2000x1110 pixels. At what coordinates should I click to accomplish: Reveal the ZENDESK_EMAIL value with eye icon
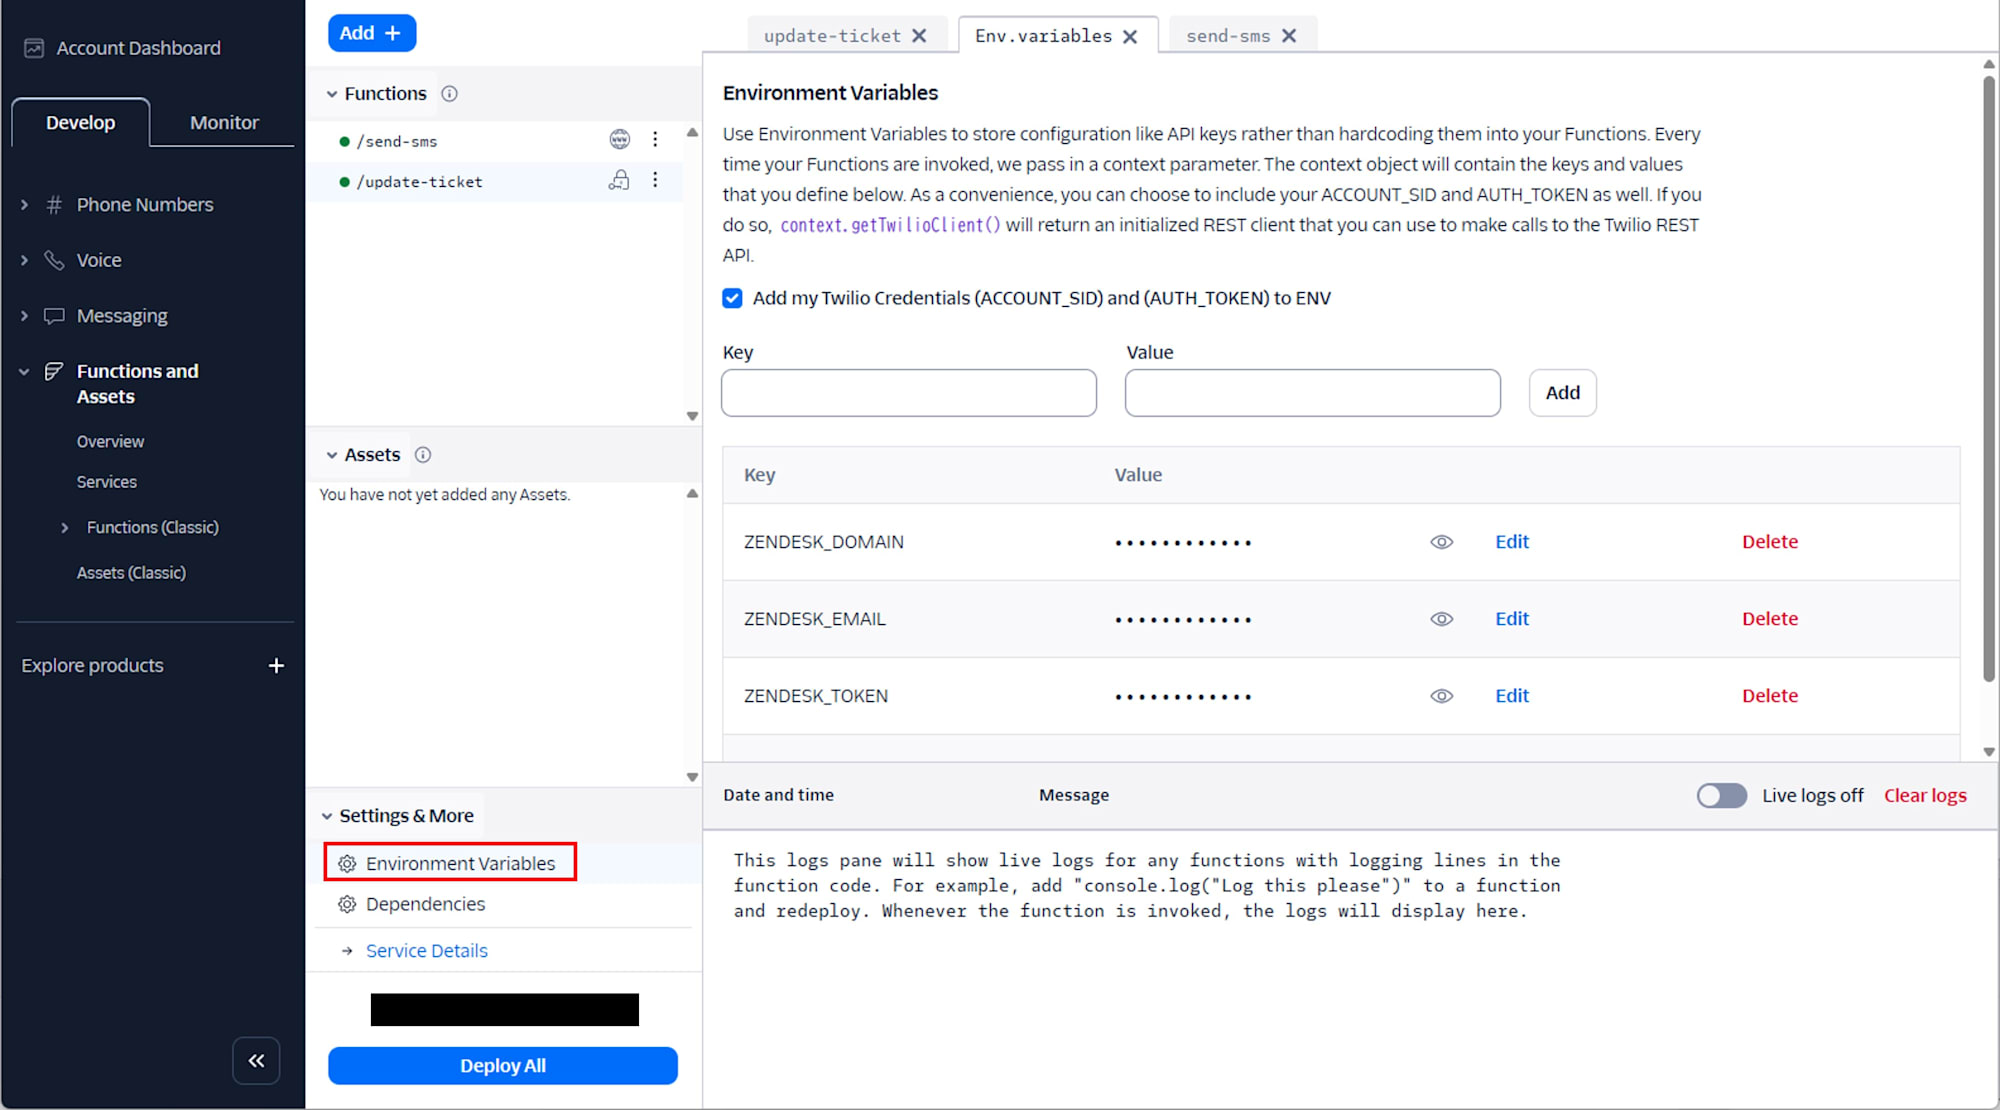(1441, 619)
